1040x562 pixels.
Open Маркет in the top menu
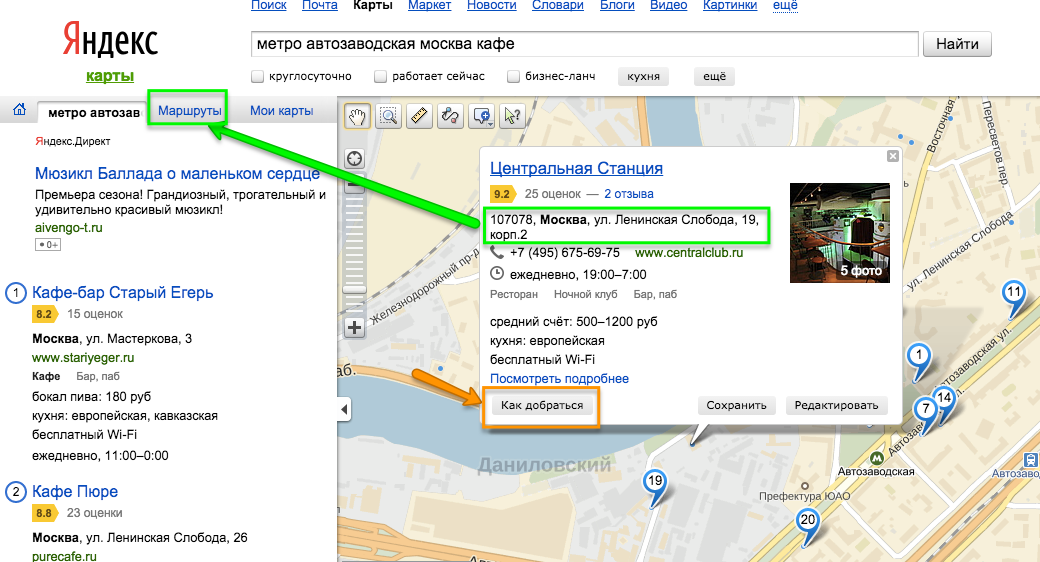coord(429,5)
